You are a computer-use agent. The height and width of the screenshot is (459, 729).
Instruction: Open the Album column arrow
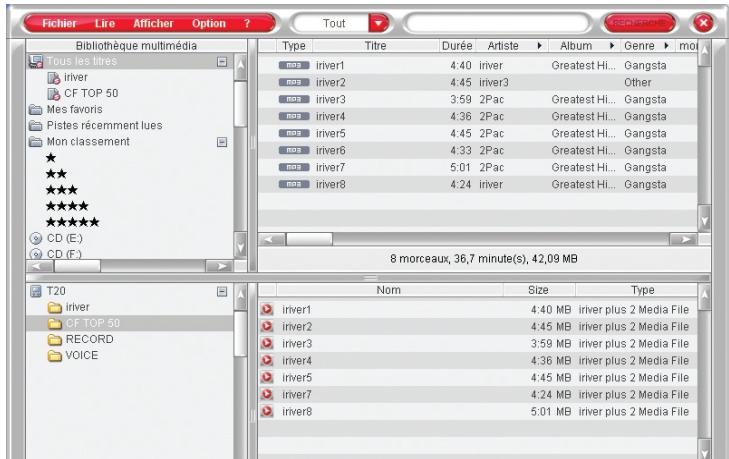[612, 46]
